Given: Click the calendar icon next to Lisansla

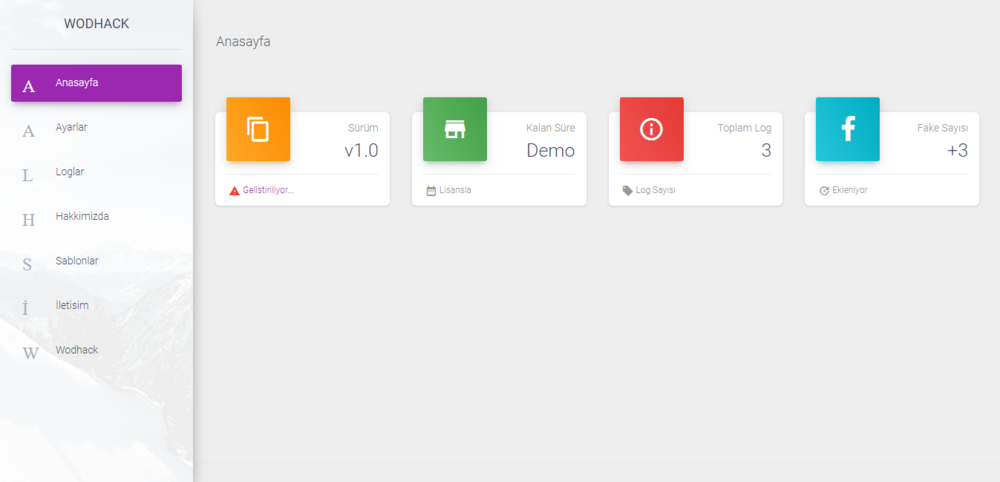Looking at the screenshot, I should pyautogui.click(x=431, y=191).
